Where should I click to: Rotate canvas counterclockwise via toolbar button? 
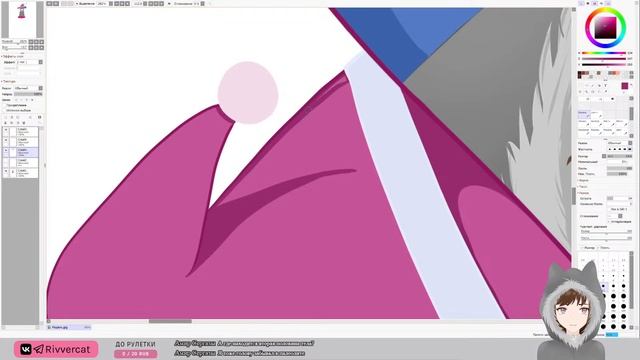[151, 3]
